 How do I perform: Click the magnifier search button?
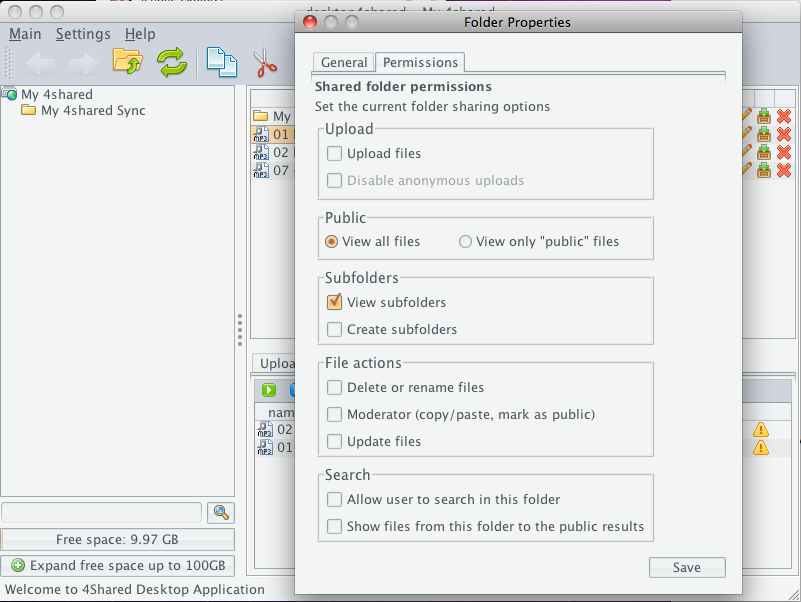click(x=221, y=513)
